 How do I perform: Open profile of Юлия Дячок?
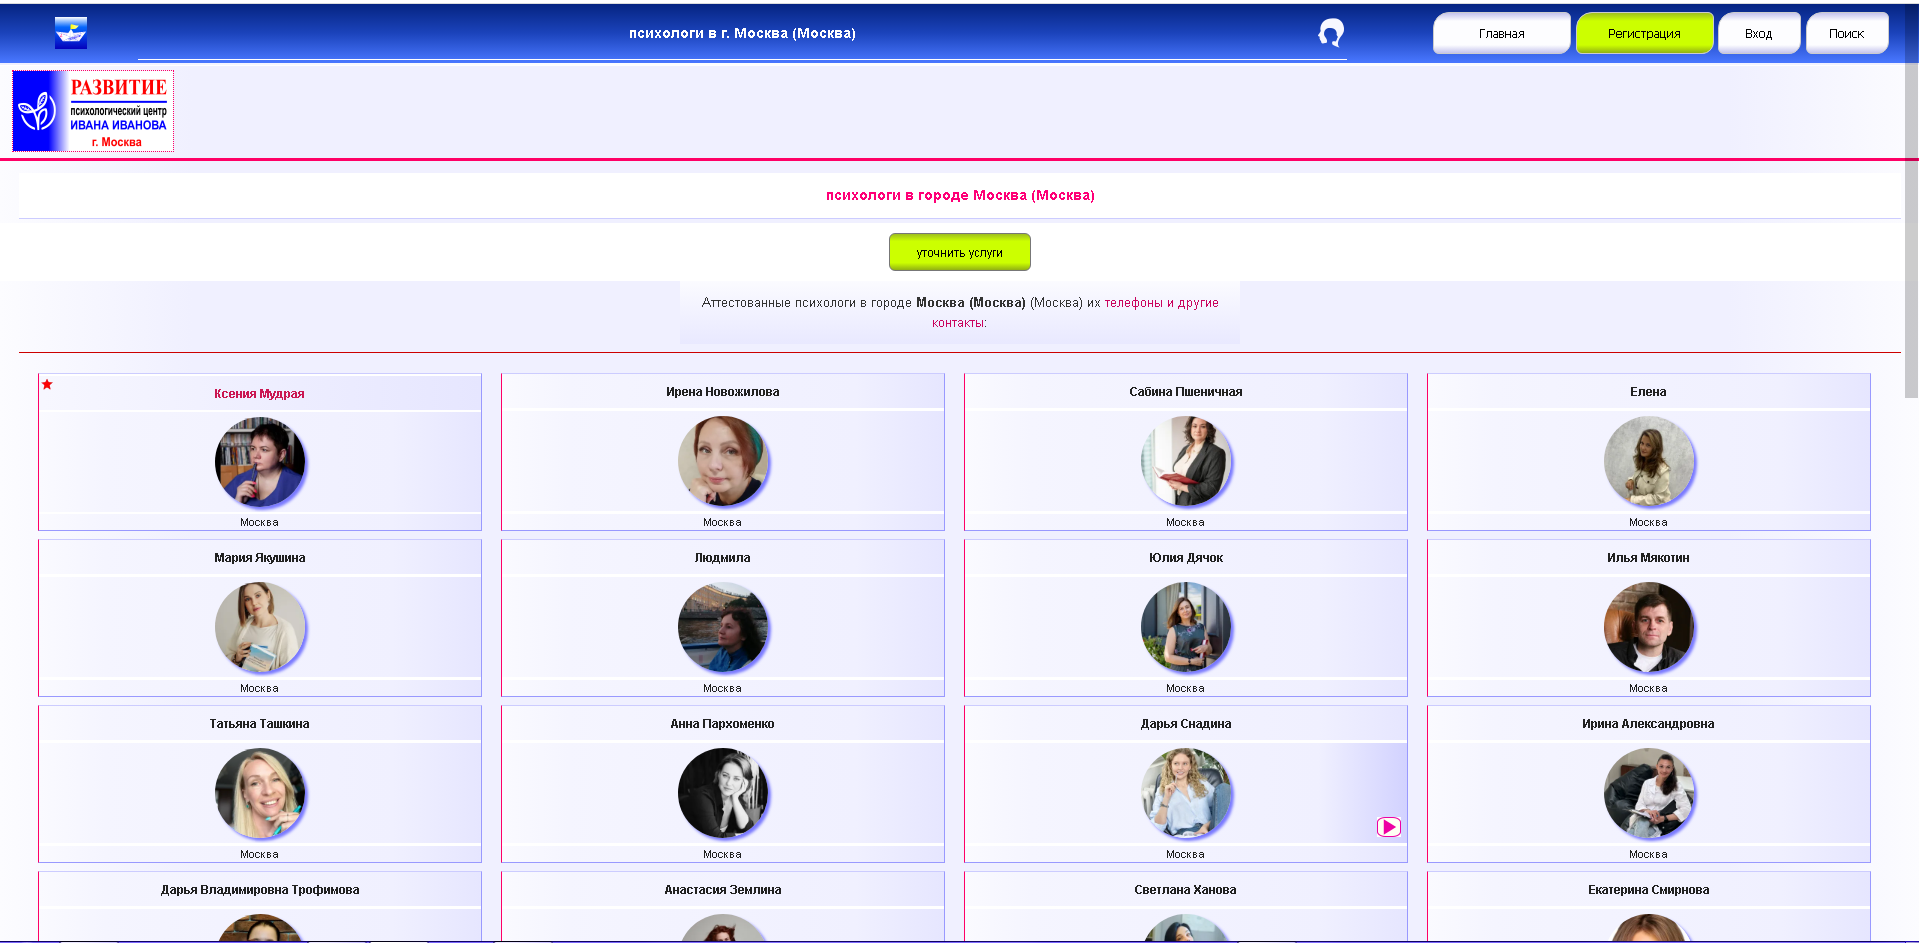[x=1186, y=558]
